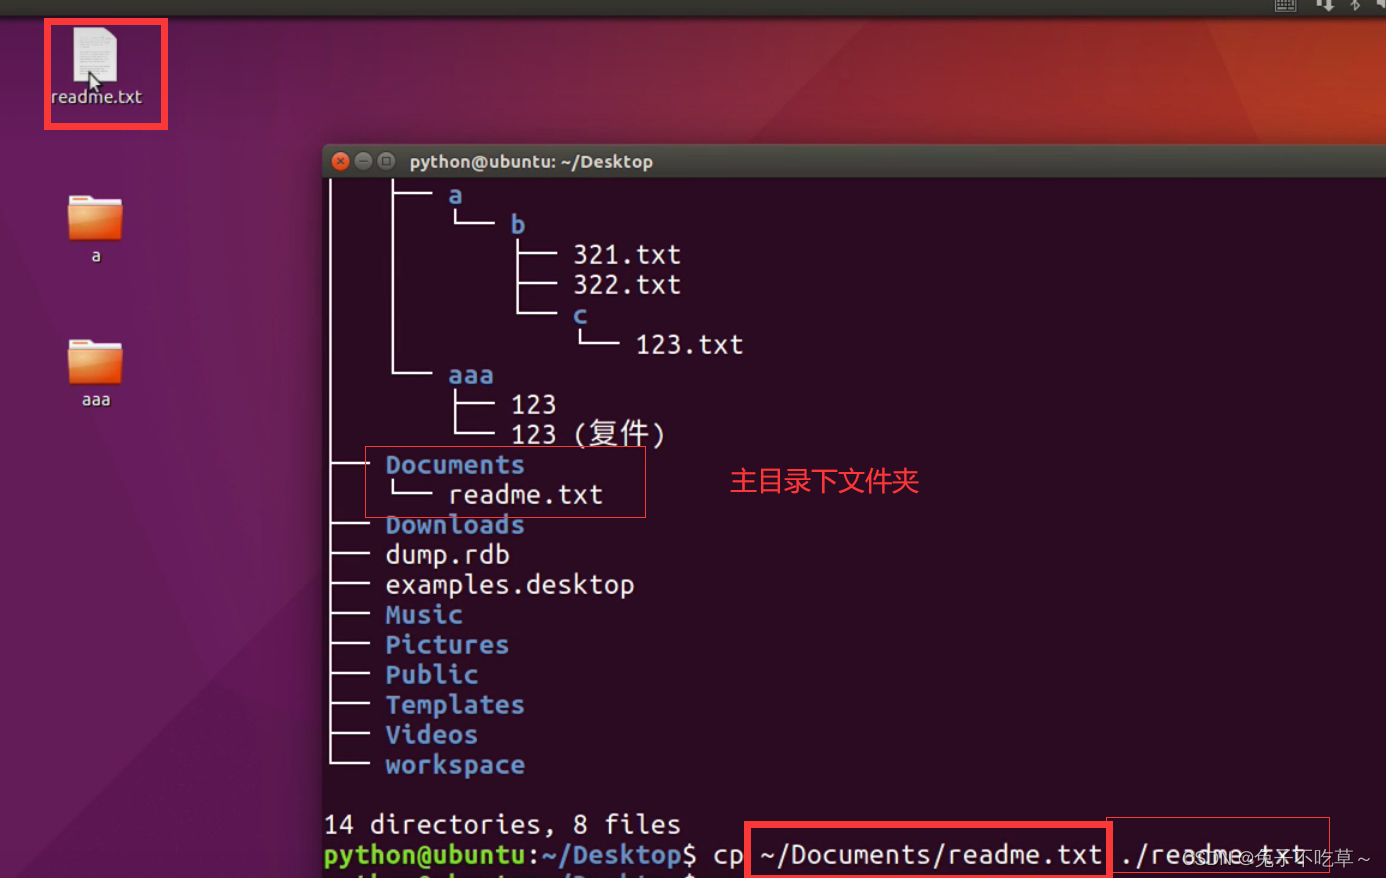Click 322.txt in the tree output
1386x878 pixels.
point(627,285)
